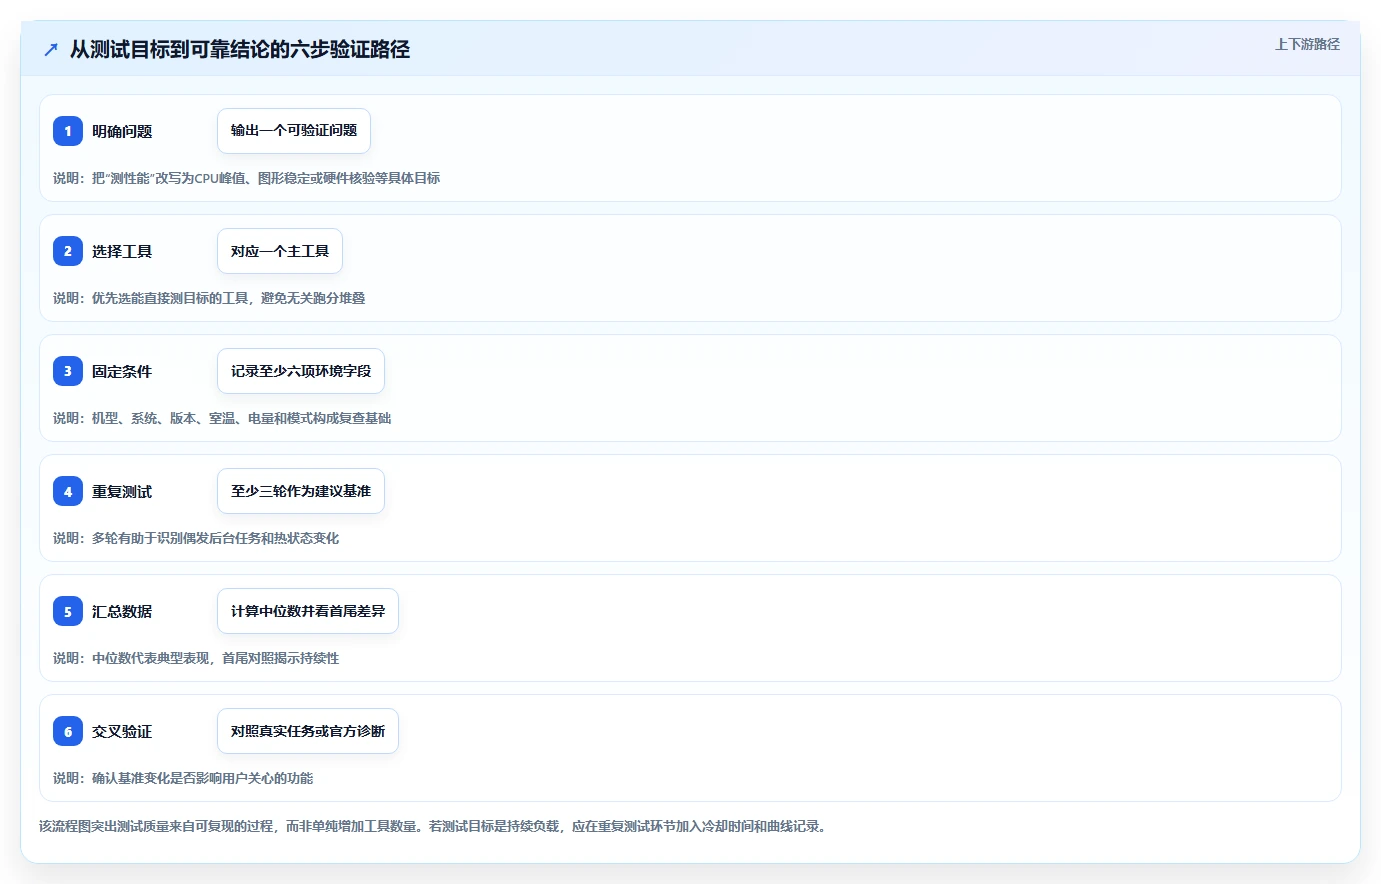Click step number 6 badge
The height and width of the screenshot is (884, 1381).
click(68, 731)
